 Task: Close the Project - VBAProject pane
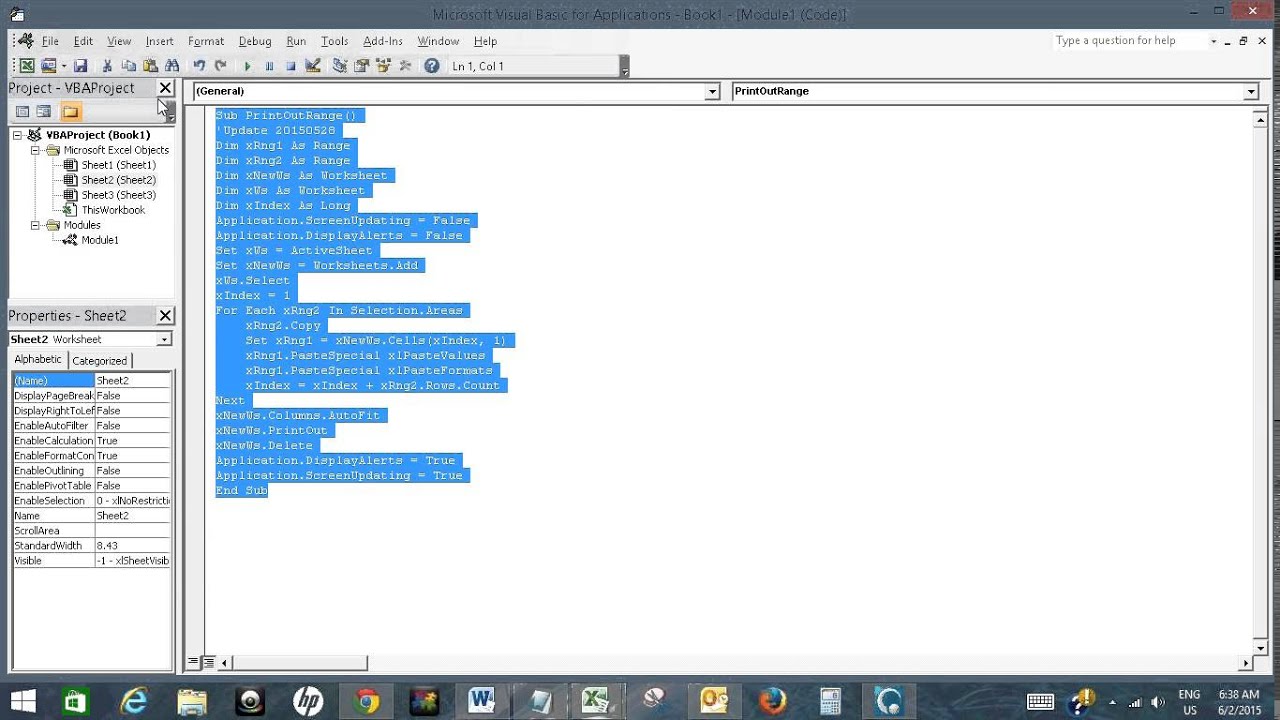166,88
